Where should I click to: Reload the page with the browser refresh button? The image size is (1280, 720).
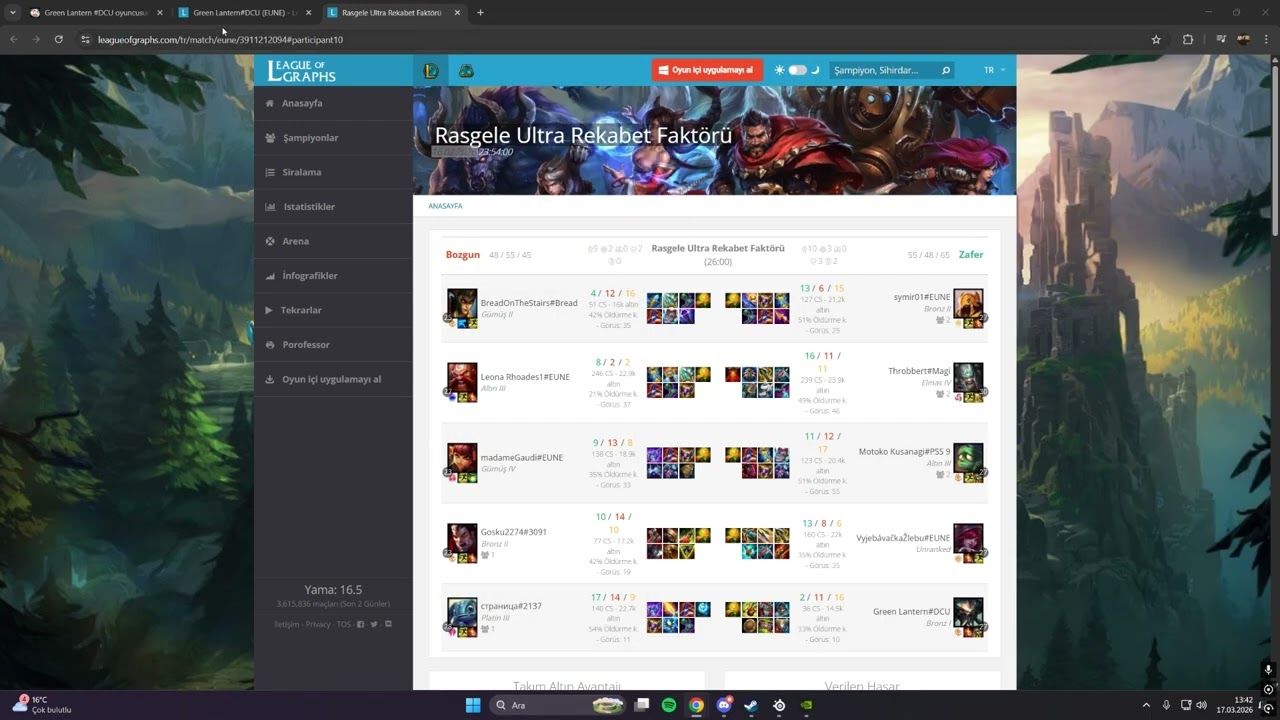[x=59, y=40]
